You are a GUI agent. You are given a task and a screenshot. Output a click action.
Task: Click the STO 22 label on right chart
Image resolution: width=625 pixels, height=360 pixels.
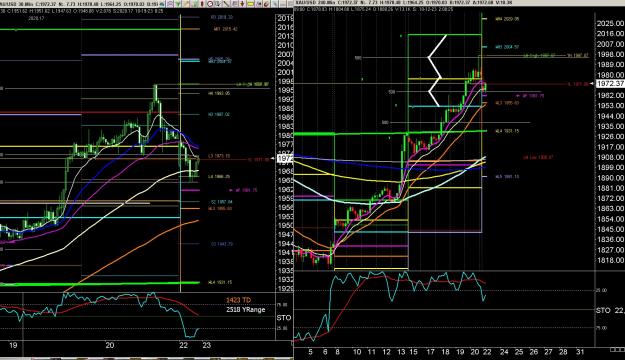point(610,310)
